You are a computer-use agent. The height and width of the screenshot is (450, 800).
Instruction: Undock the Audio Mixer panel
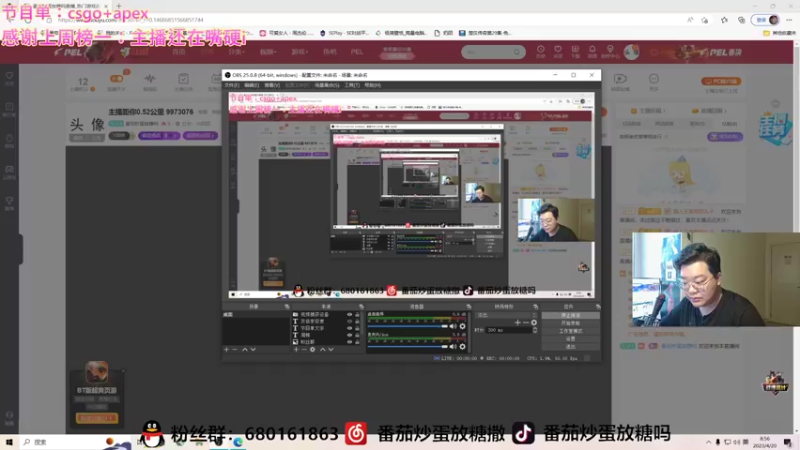(468, 307)
